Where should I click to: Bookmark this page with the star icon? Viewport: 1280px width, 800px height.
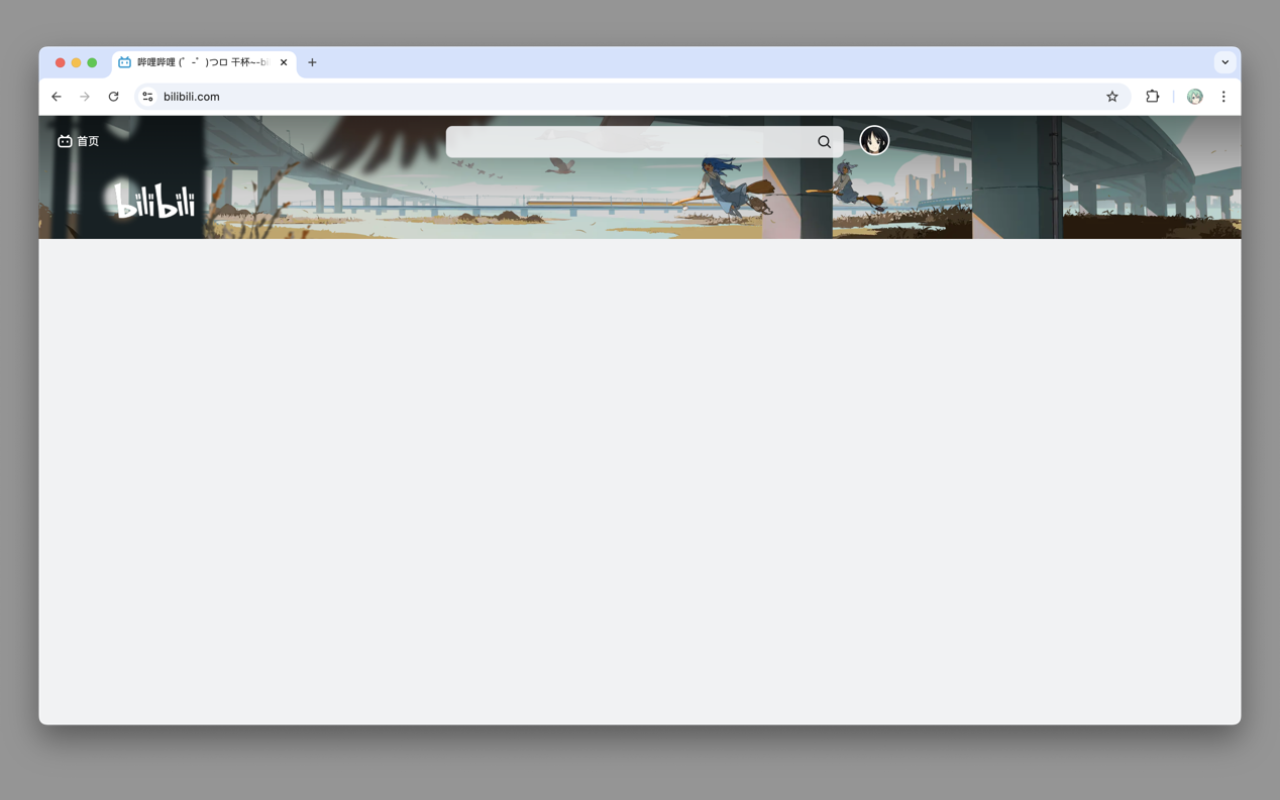tap(1112, 97)
